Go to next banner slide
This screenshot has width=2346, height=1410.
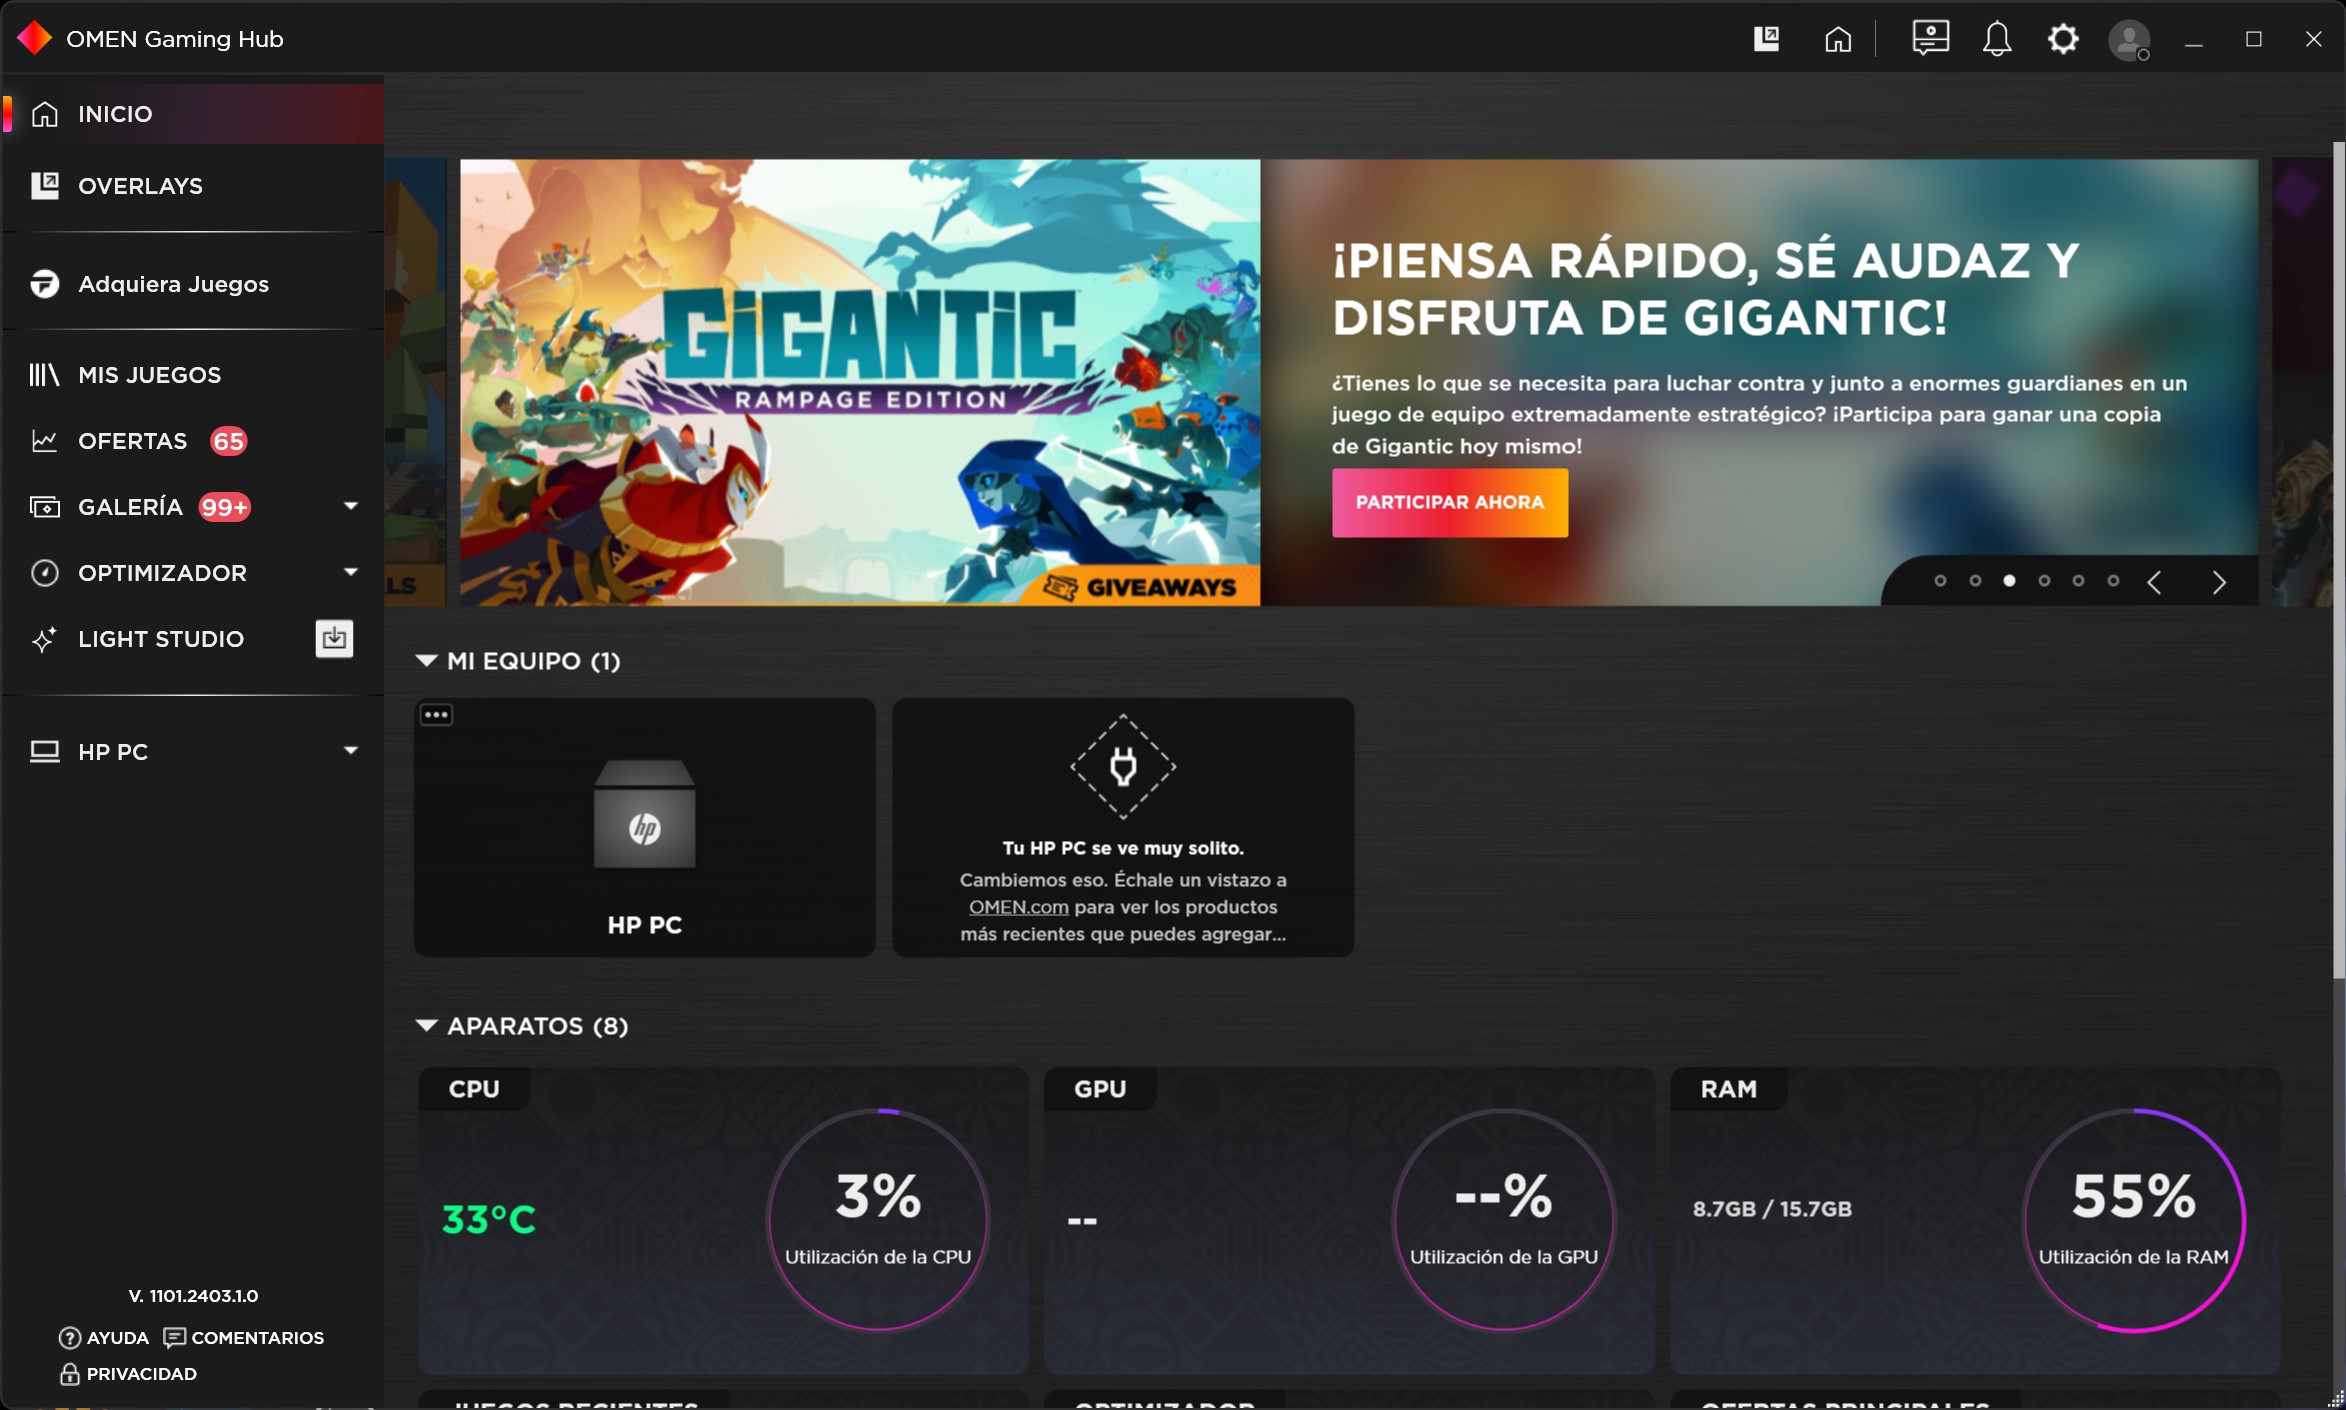[2219, 582]
